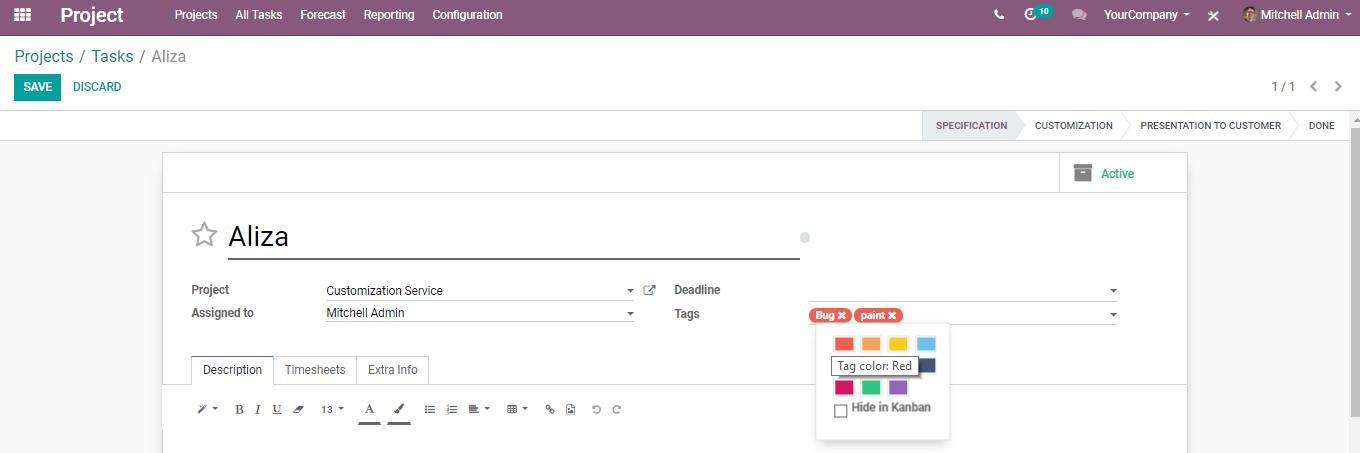Check the Hide in Kanban checkbox
Screen dimensions: 1360x453
[841, 410]
